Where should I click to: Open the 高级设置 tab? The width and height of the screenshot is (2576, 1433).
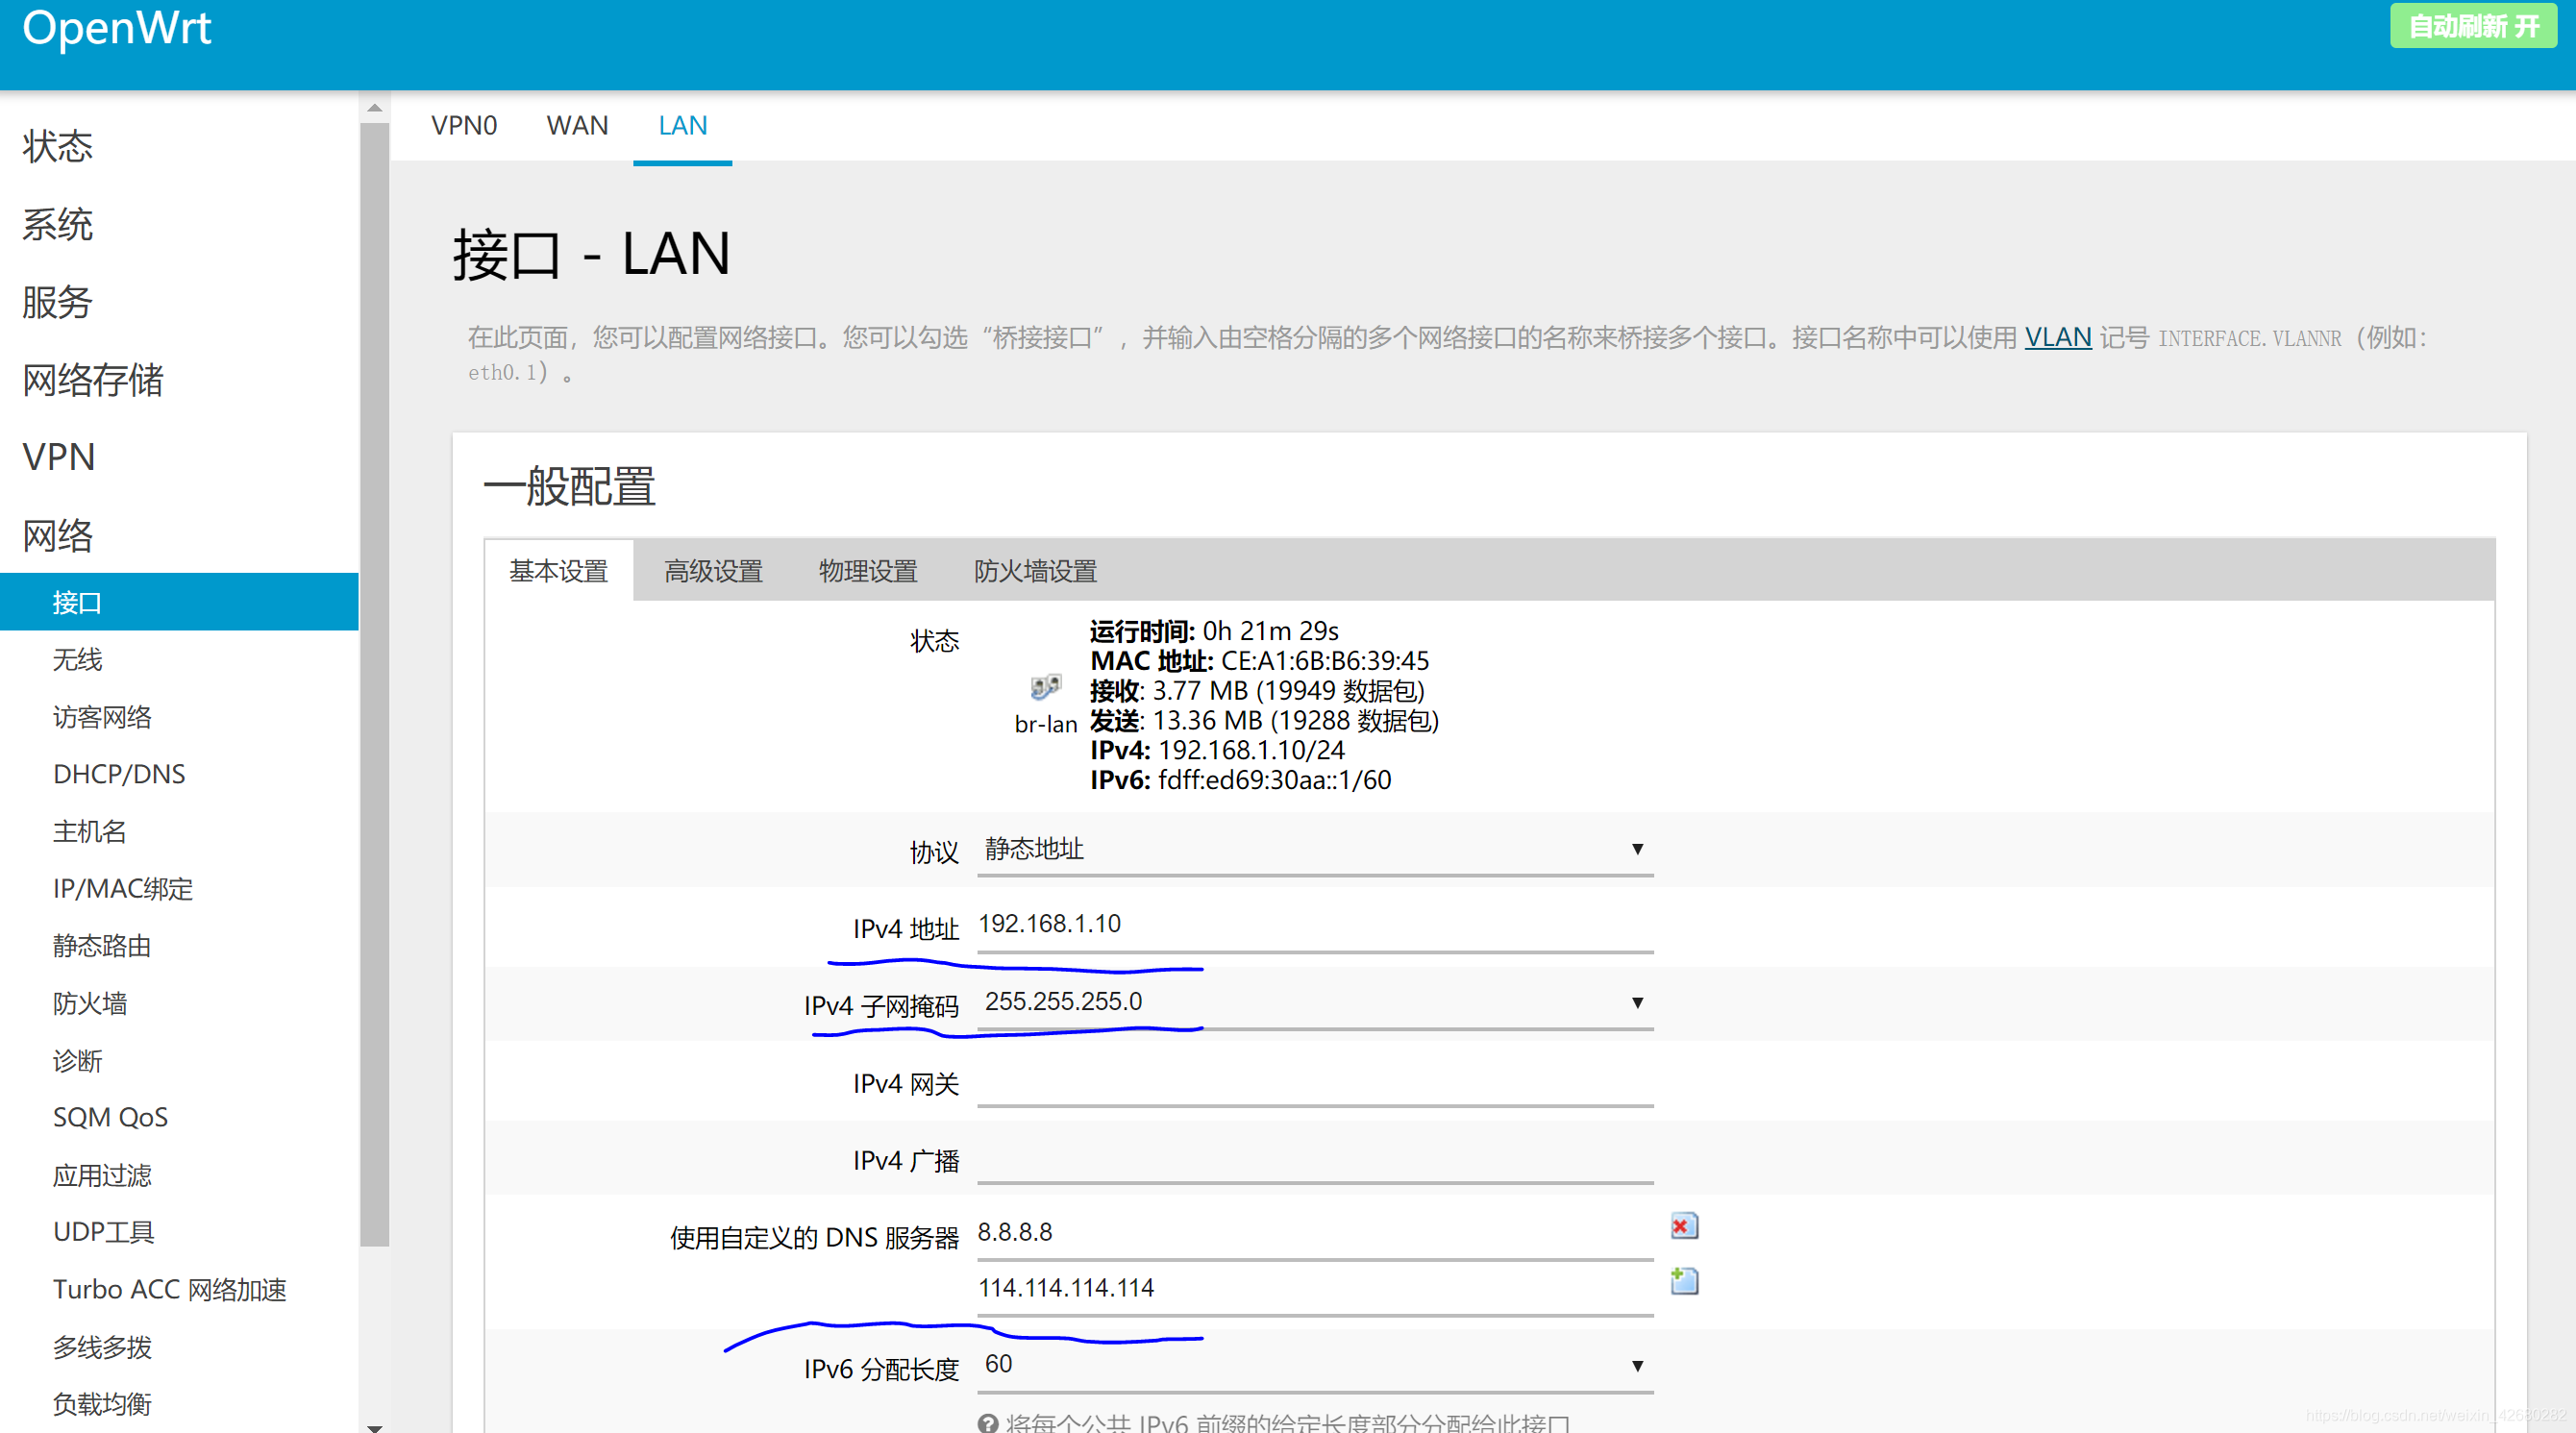(714, 571)
